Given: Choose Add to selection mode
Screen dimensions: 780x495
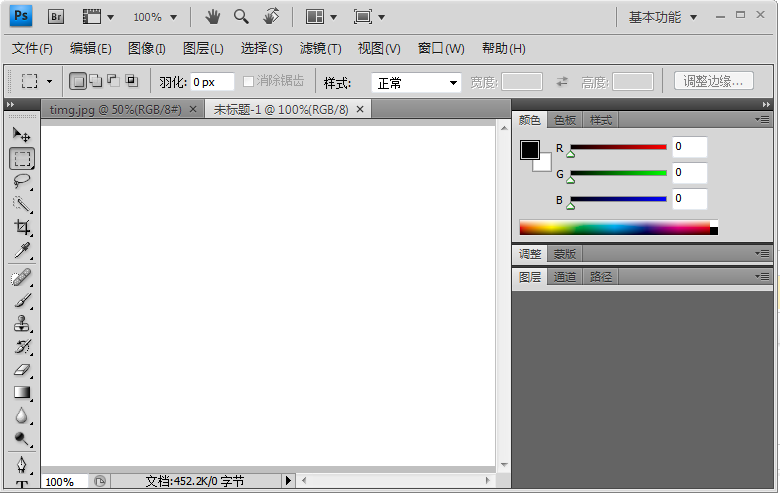Looking at the screenshot, I should [96, 81].
